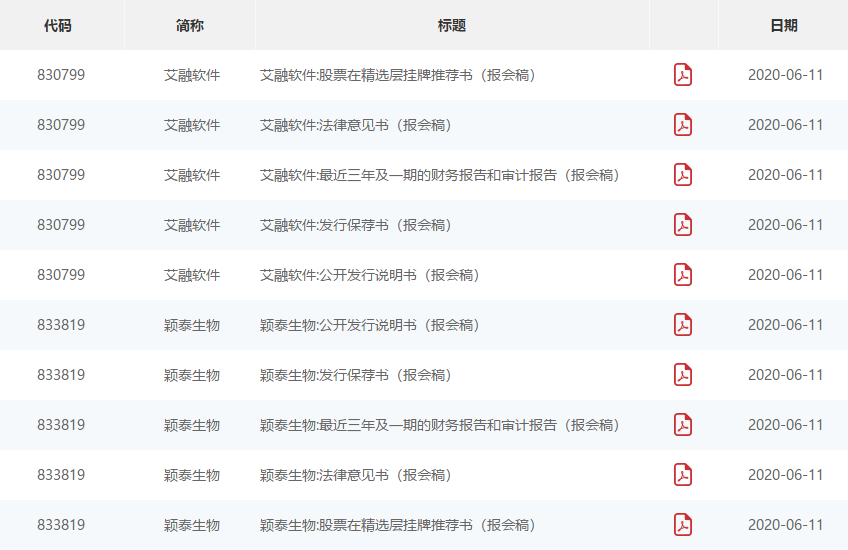
Task: Click title 艾融软件:公开发行说明书（报会稿）
Action: point(369,275)
